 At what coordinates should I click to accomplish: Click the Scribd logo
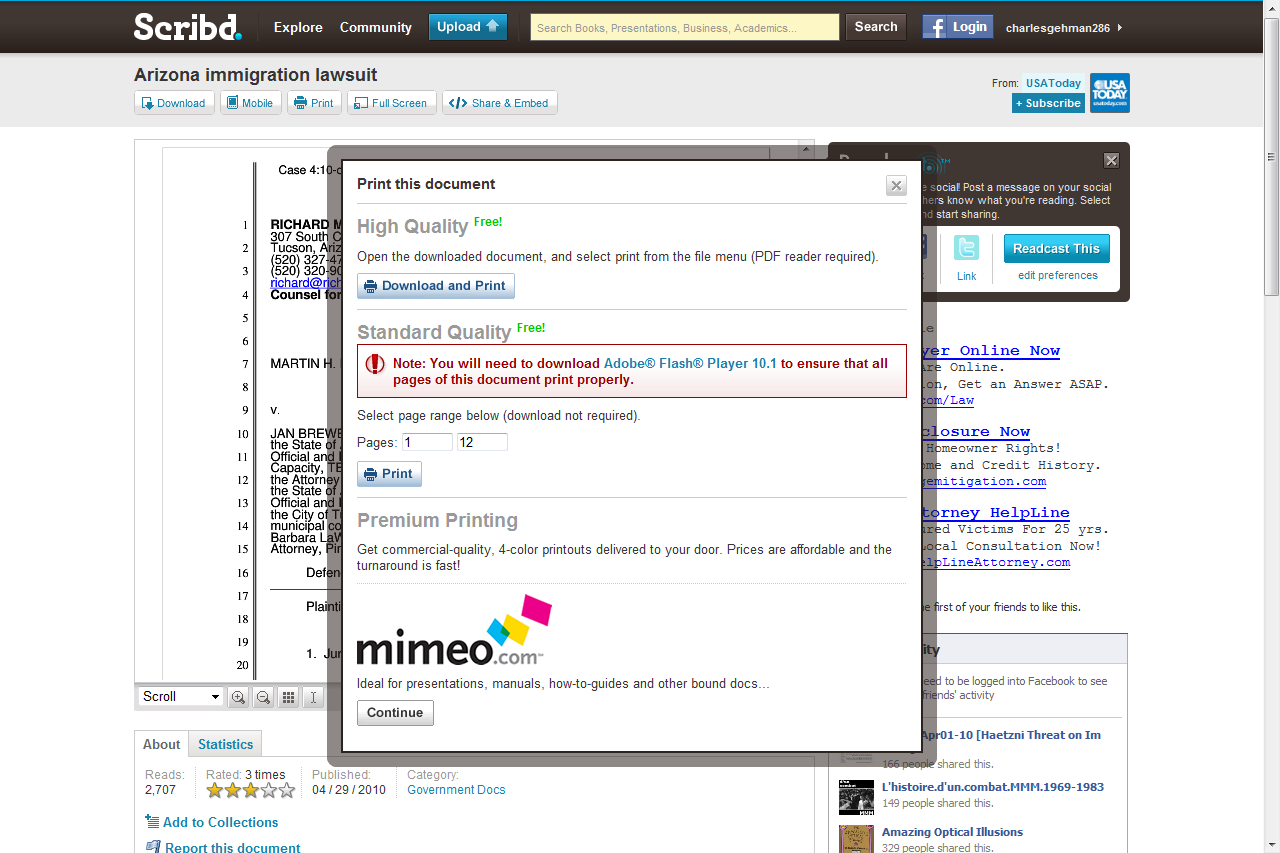pyautogui.click(x=188, y=26)
